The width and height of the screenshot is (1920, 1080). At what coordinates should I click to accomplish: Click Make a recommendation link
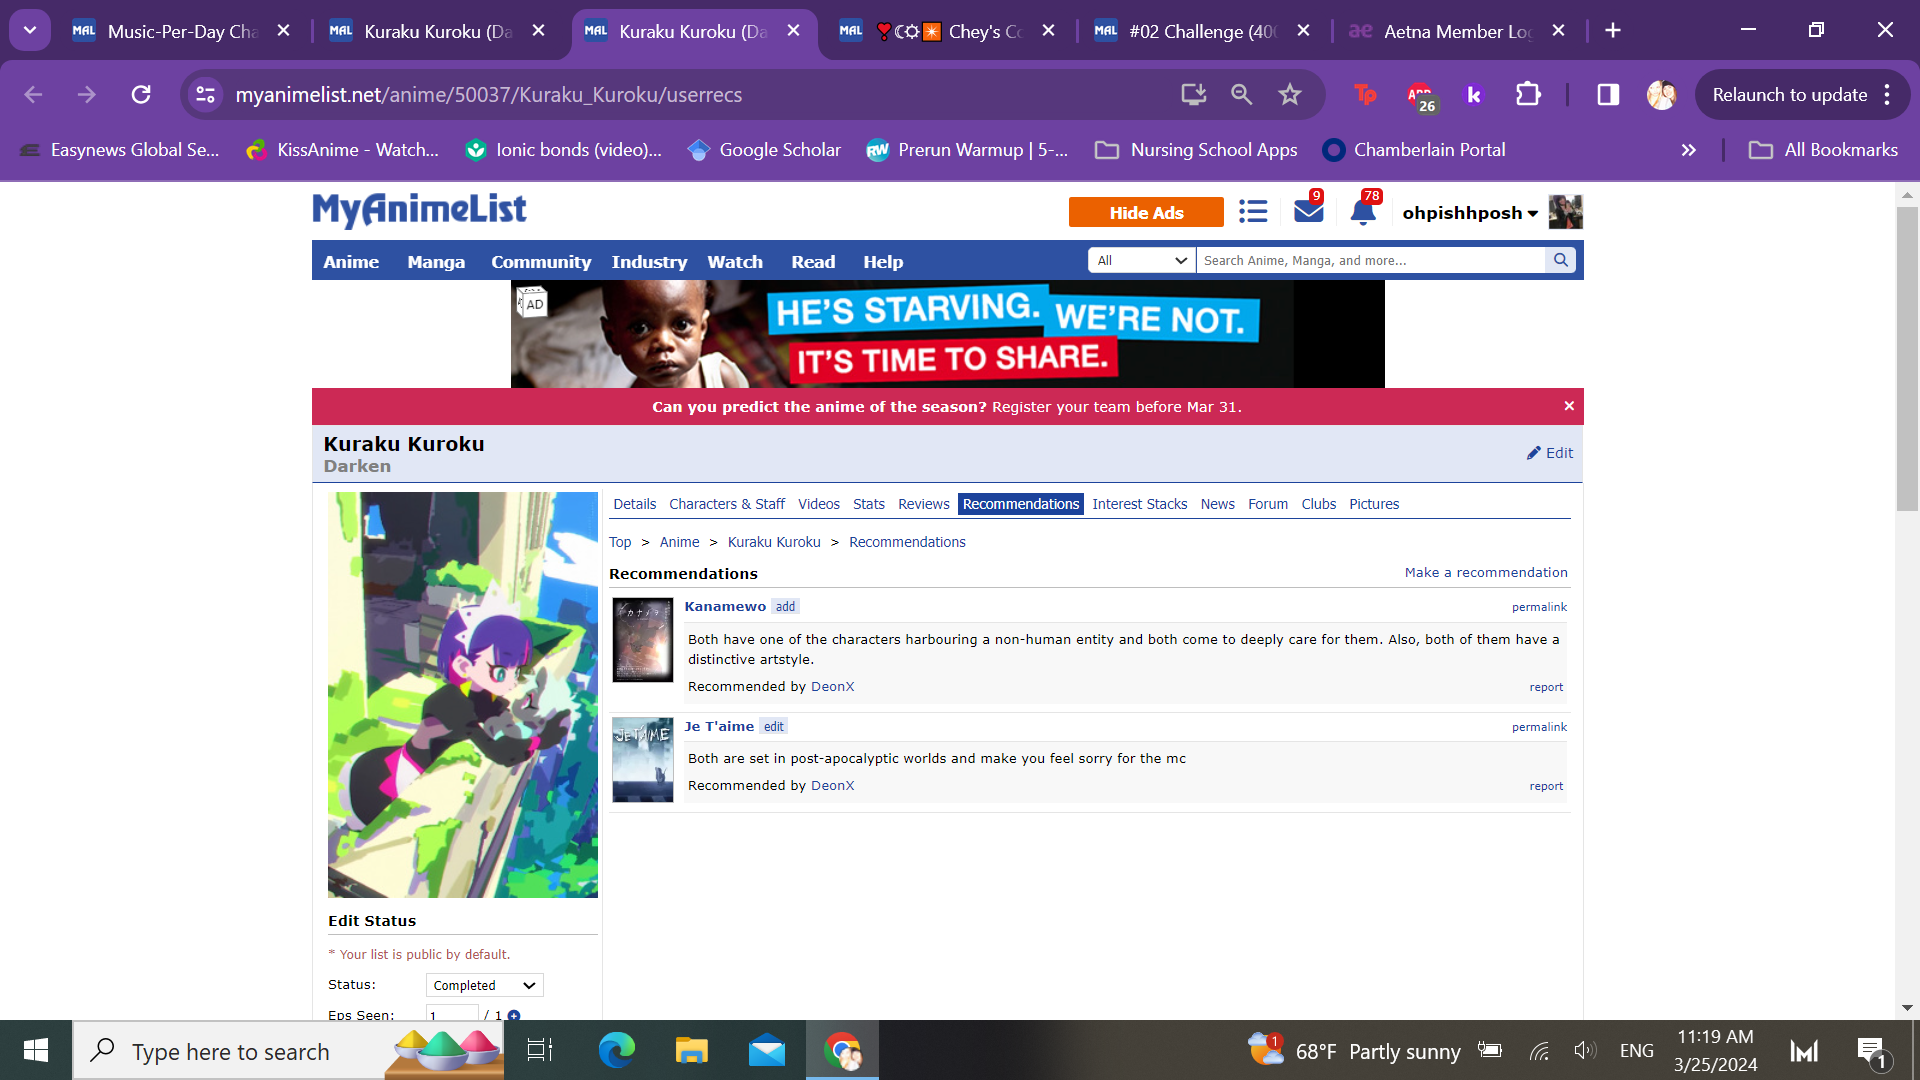click(x=1485, y=572)
